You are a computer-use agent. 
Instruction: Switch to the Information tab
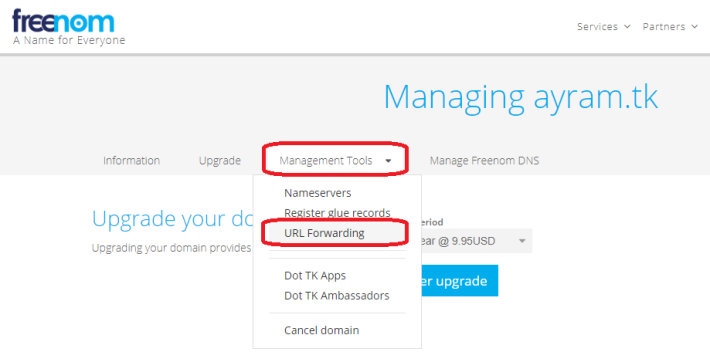tap(131, 160)
